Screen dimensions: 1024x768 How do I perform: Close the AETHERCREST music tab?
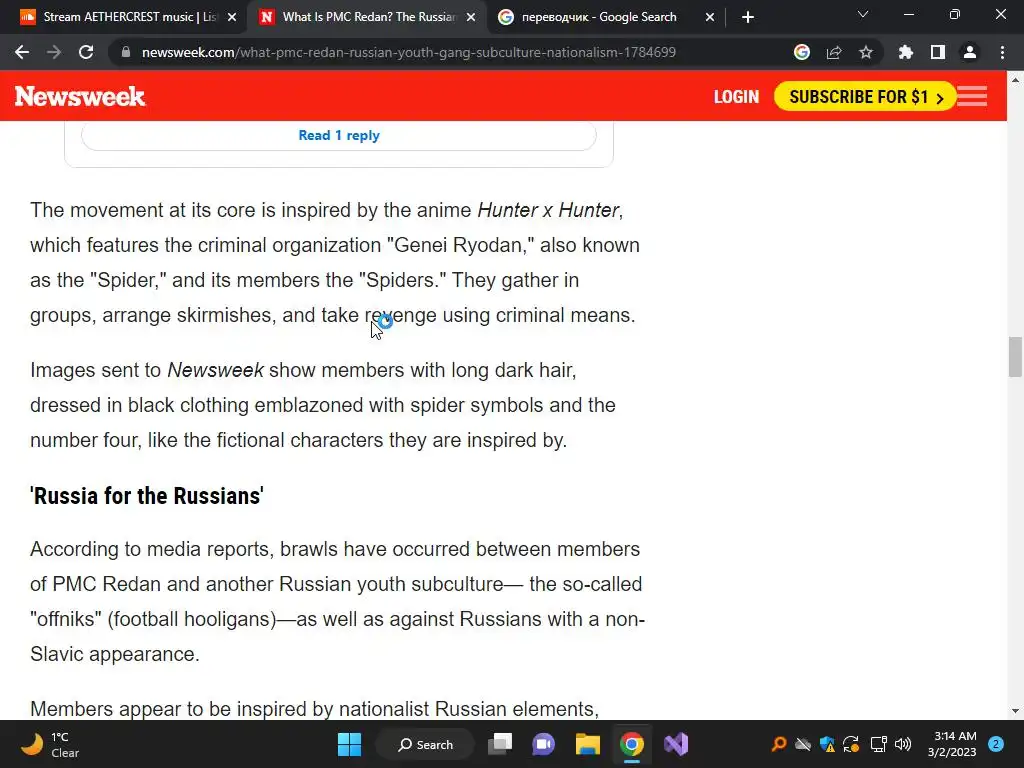coord(232,17)
